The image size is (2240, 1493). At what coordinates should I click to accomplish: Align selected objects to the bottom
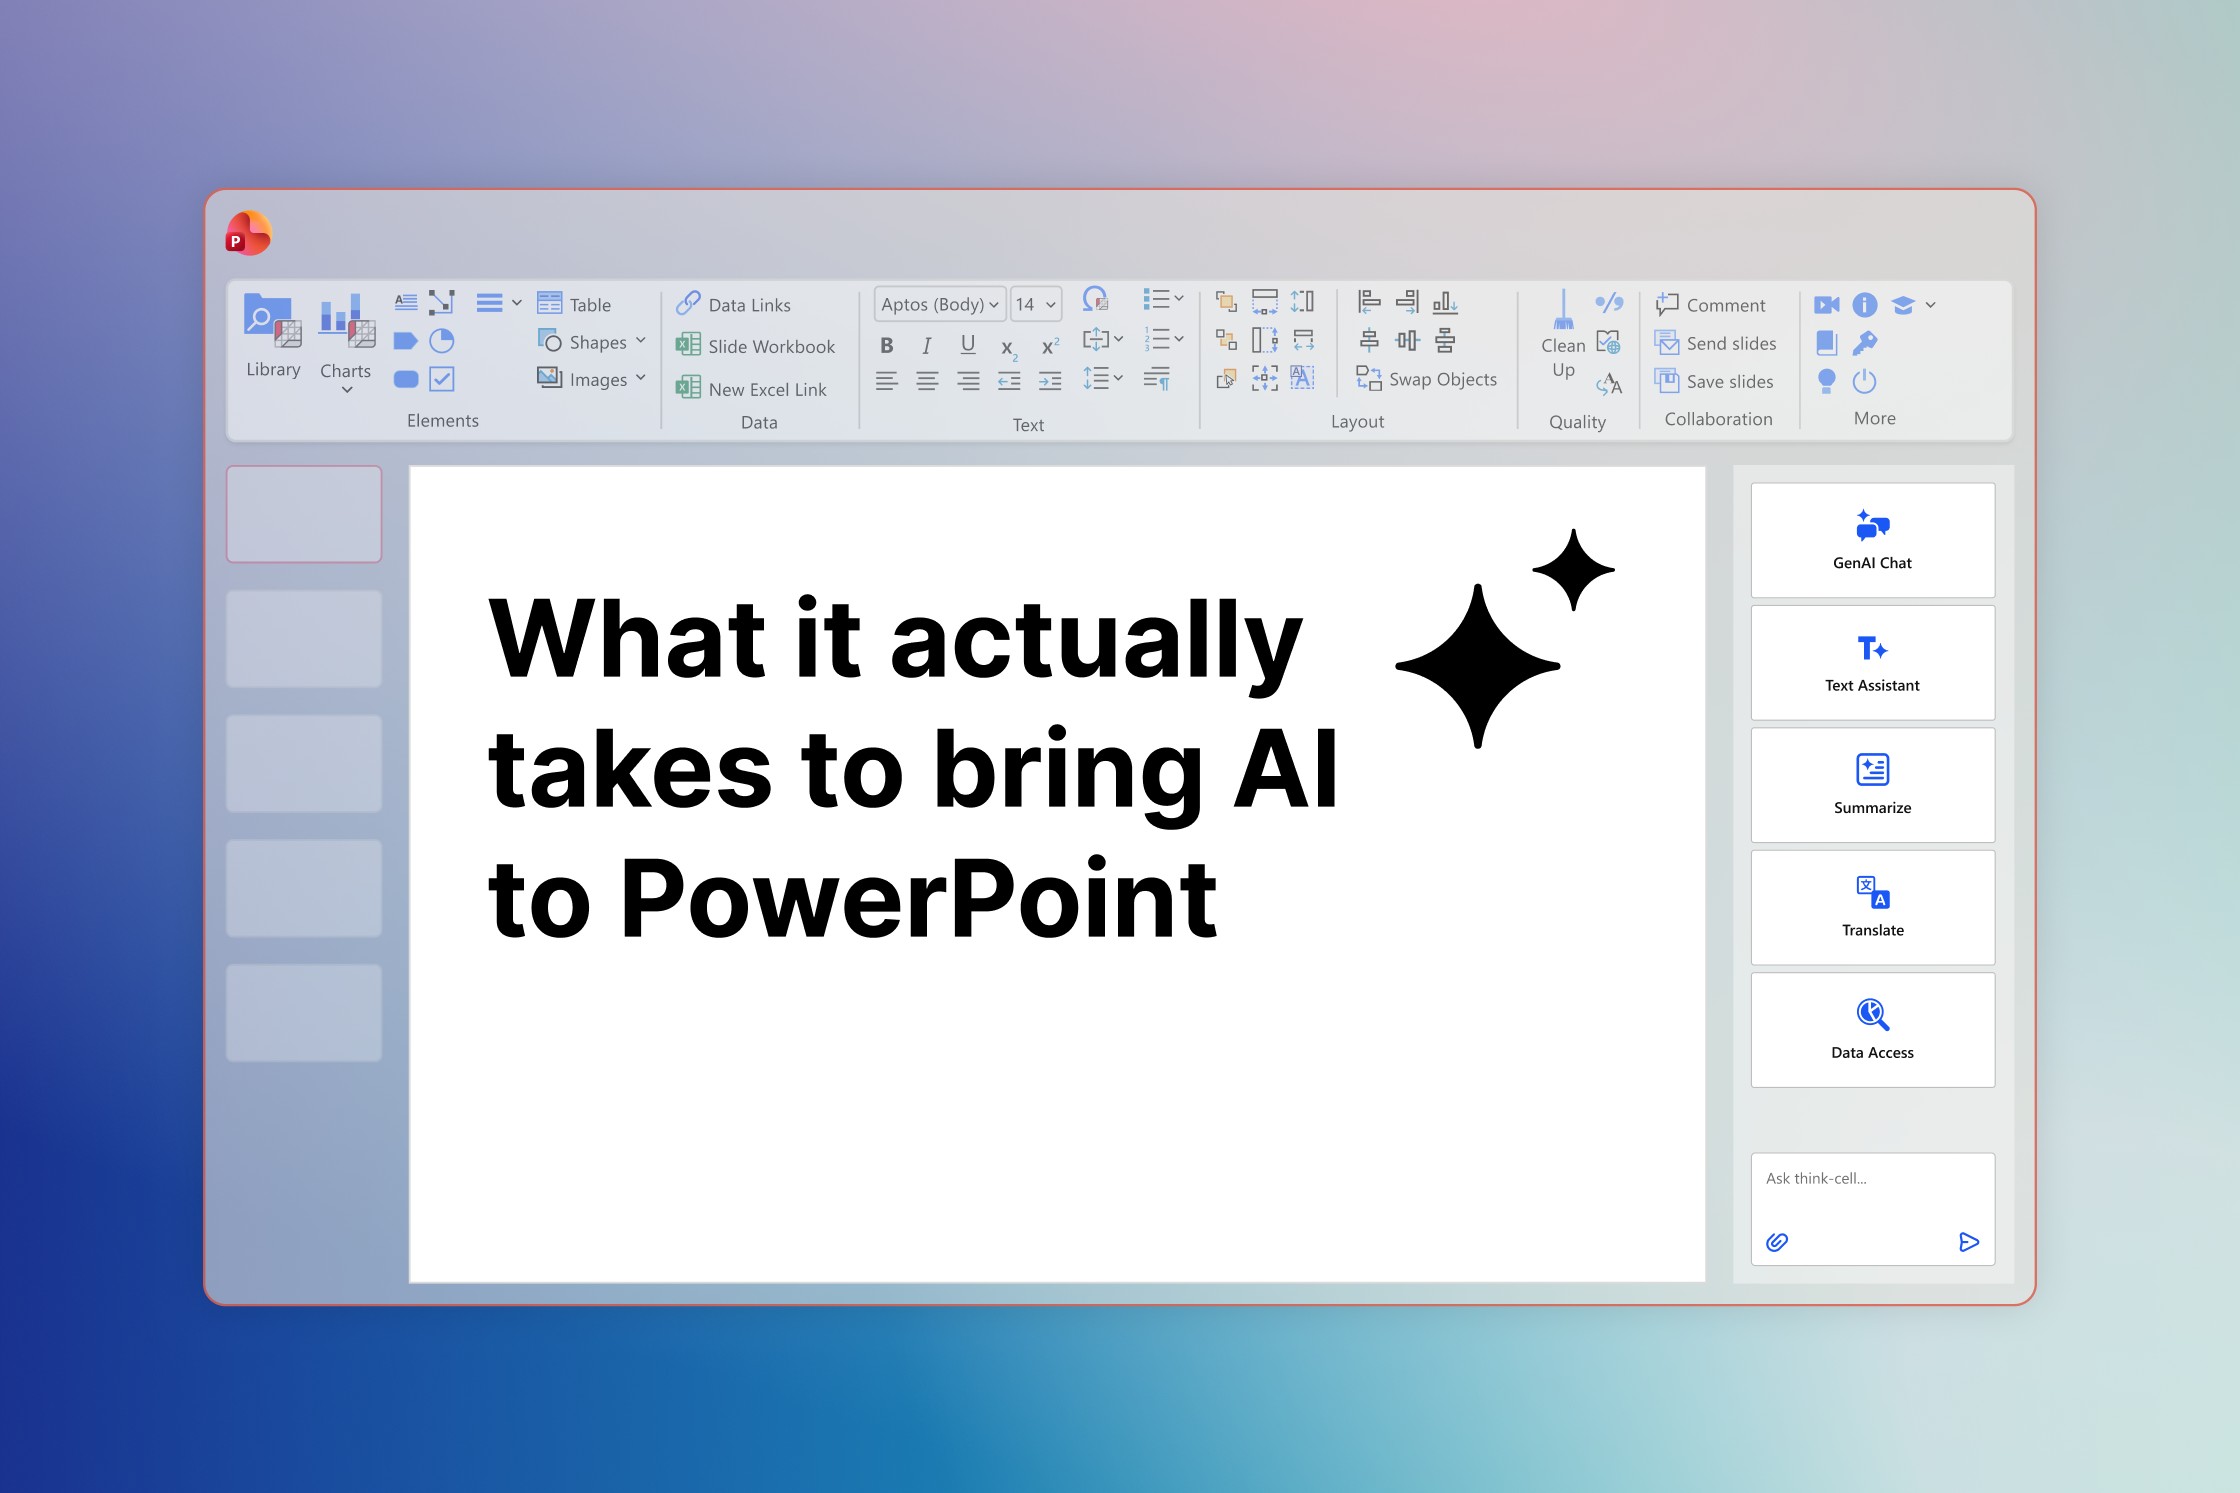point(1445,301)
